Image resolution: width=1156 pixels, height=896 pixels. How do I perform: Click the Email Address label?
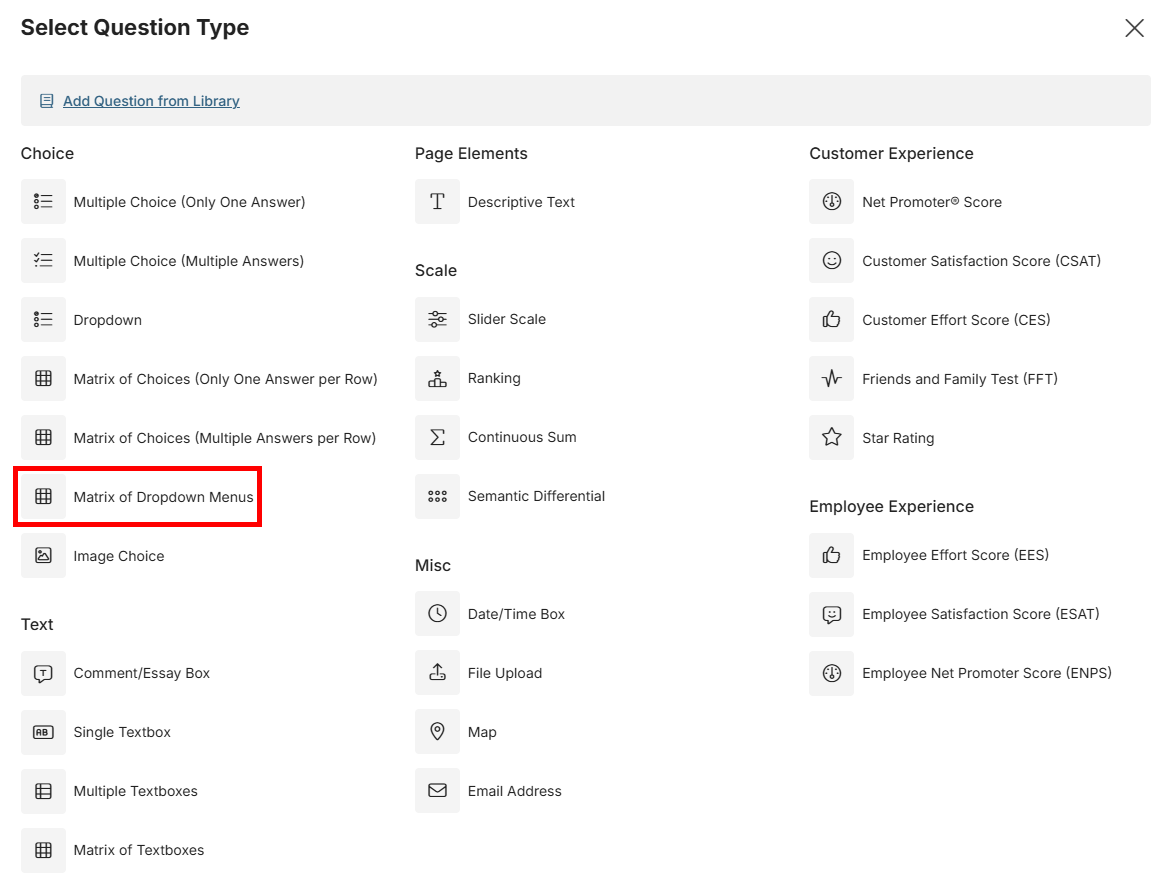[x=515, y=791]
